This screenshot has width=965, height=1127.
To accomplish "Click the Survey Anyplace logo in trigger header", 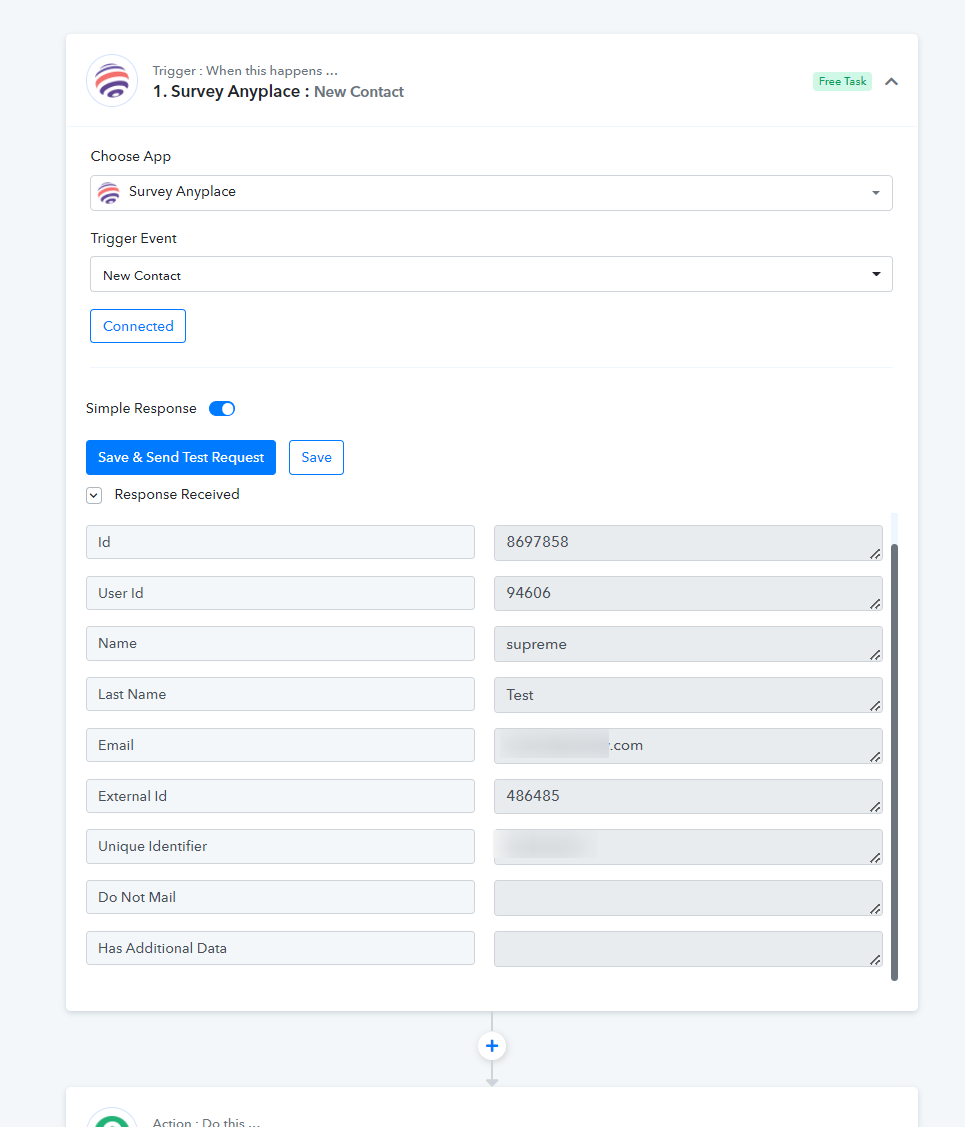I will pyautogui.click(x=112, y=80).
